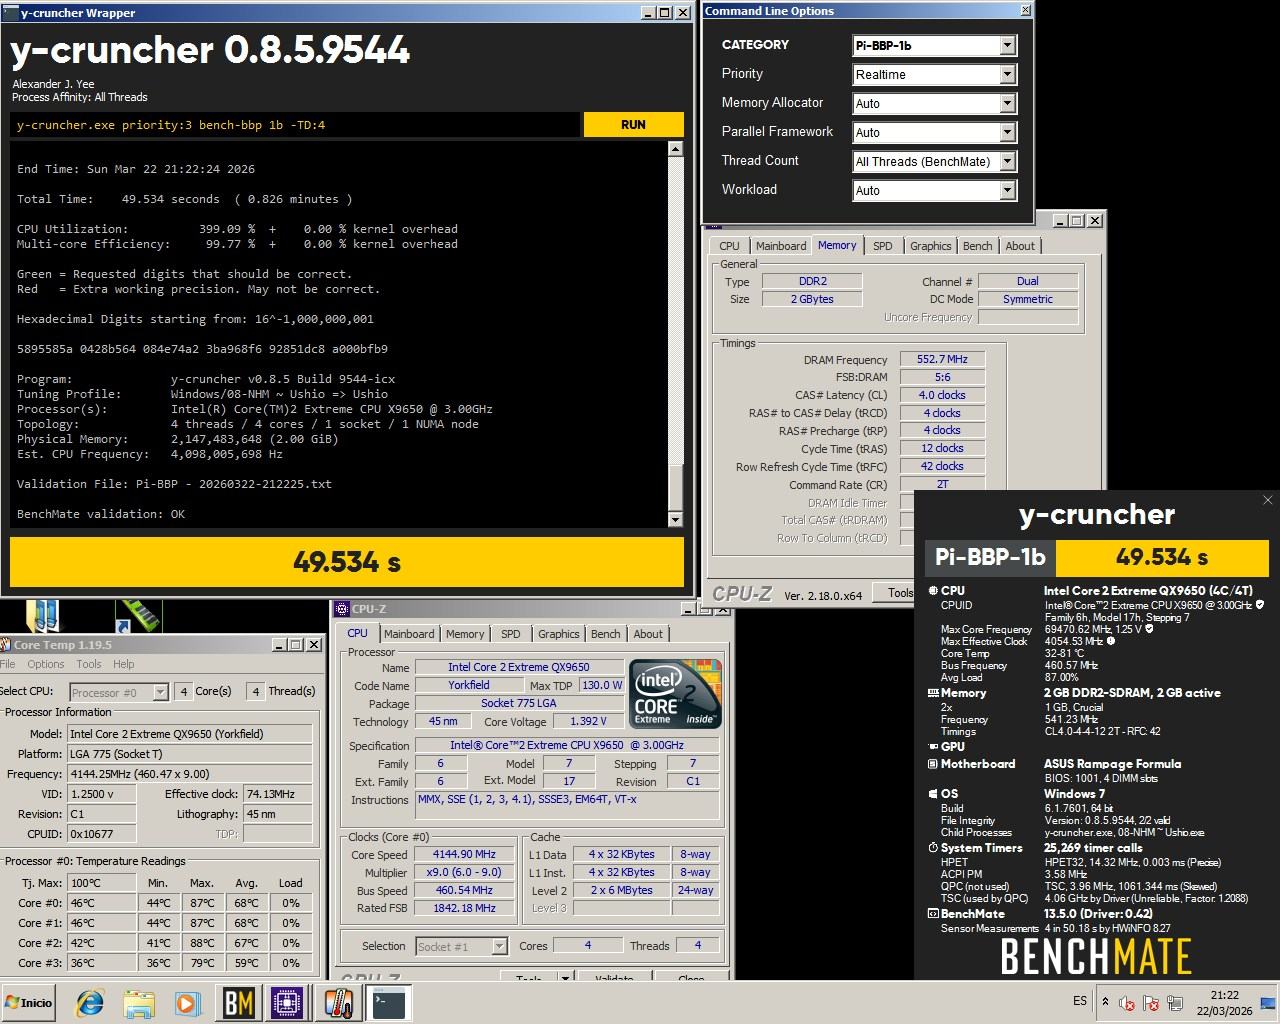The height and width of the screenshot is (1024, 1280).
Task: Click System Timers section icon in BenchMate panel
Action: coord(933,848)
